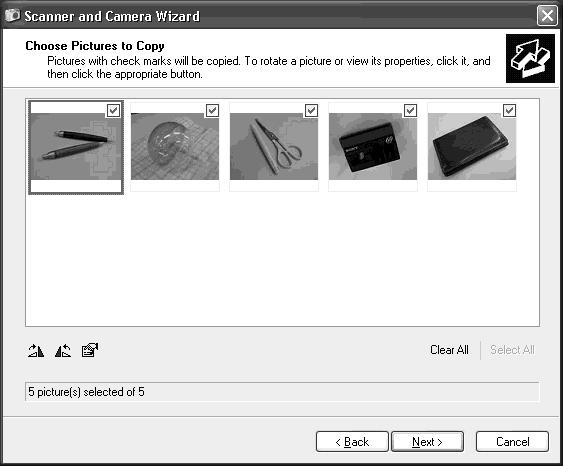Cancel the Scanner and Camera Wizard
This screenshot has width=563, height=466.
(x=512, y=442)
